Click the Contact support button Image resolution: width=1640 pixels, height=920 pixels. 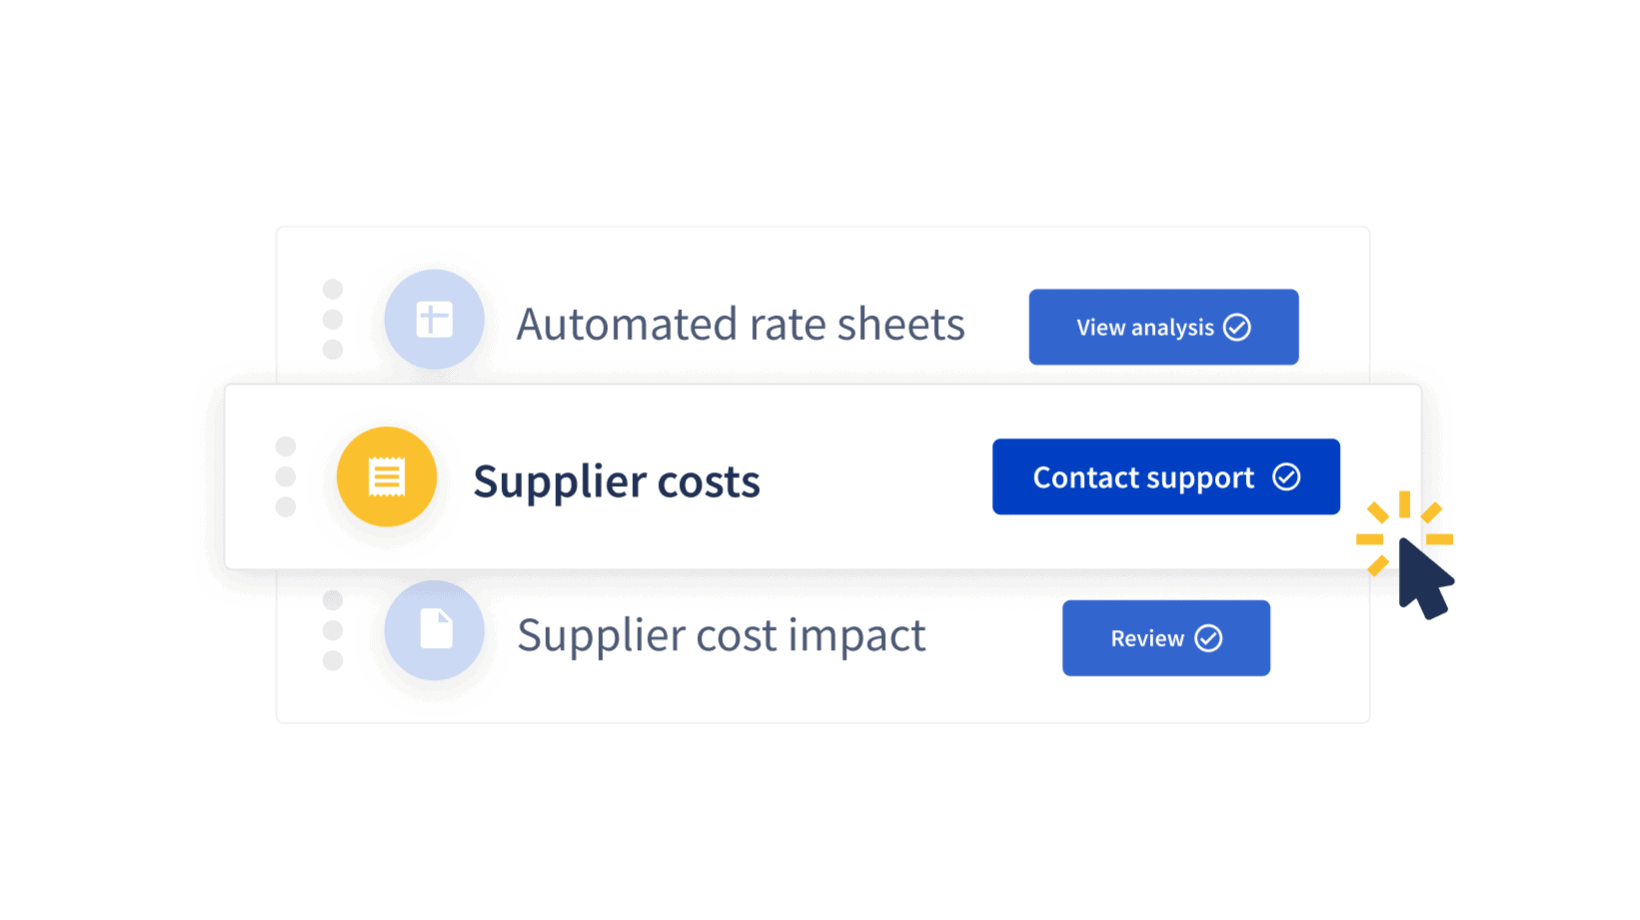tap(1166, 477)
